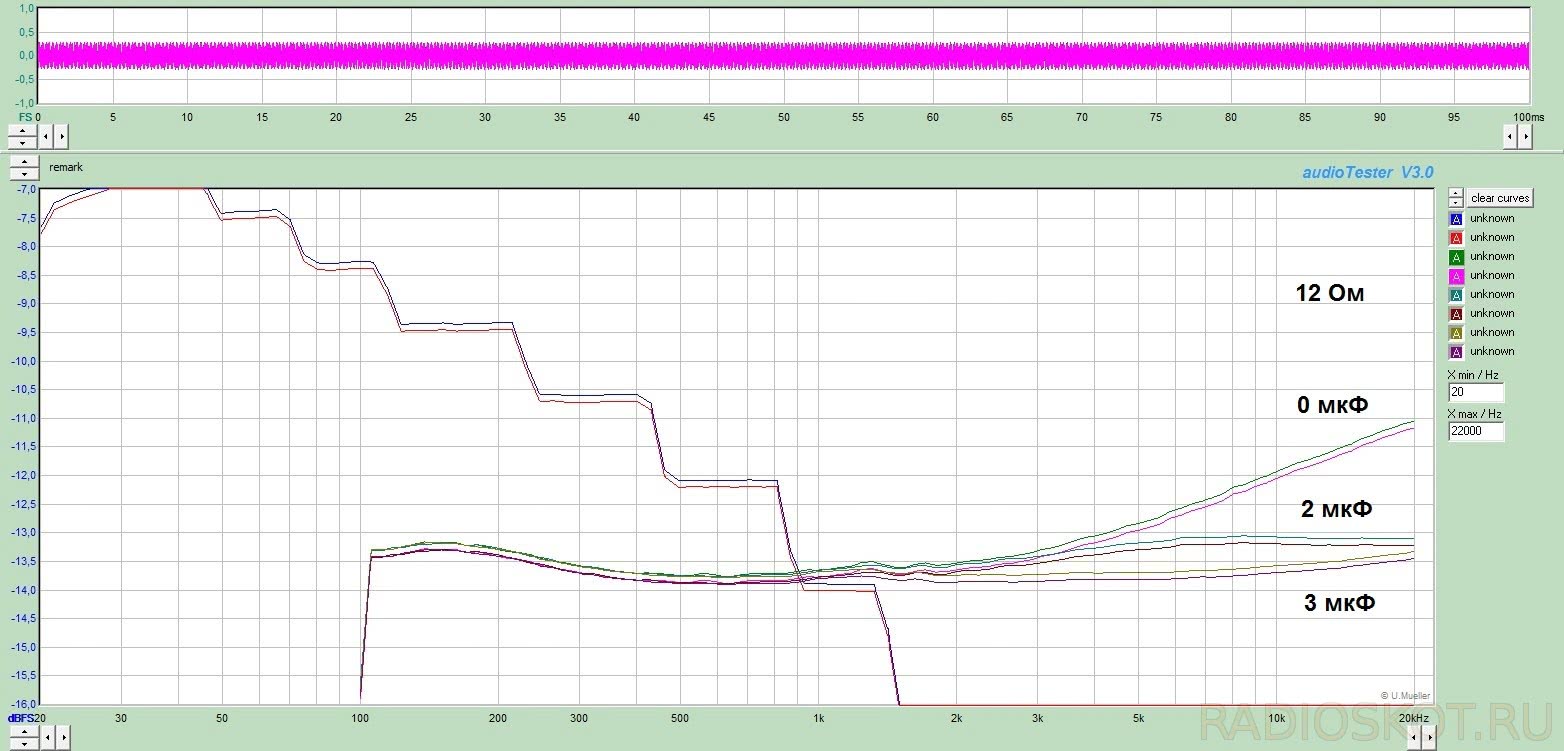Click the teal curve A marker

1456,295
